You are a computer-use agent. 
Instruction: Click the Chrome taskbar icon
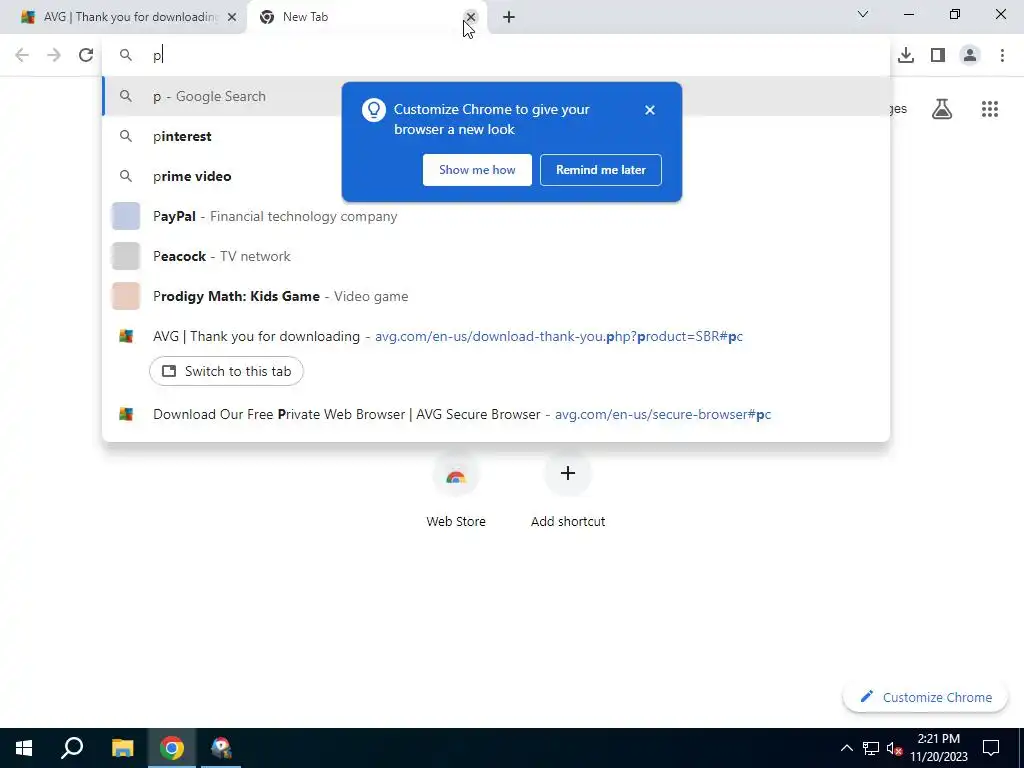pyautogui.click(x=172, y=748)
